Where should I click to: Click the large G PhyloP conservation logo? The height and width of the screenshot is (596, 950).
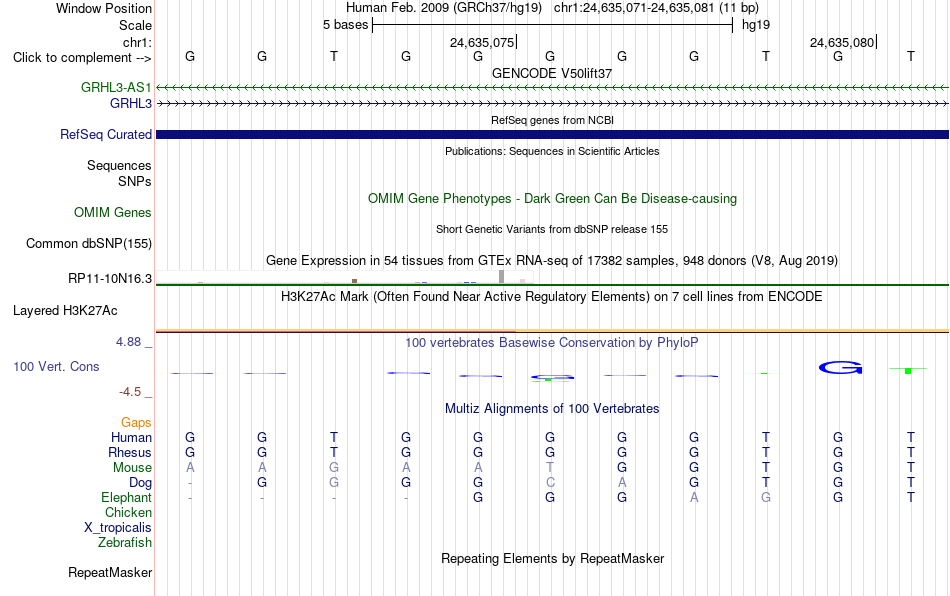[840, 367]
